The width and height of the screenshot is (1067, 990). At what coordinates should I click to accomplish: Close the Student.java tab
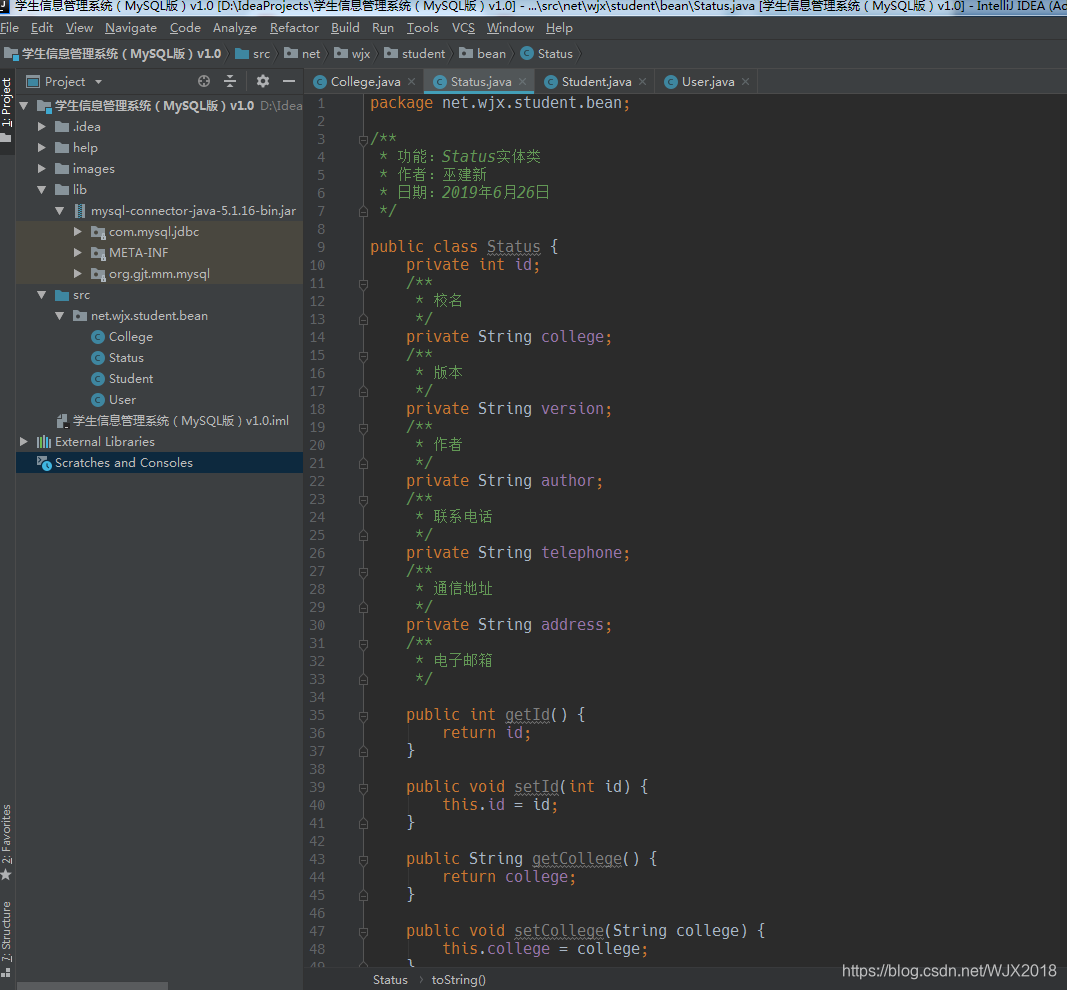click(x=642, y=82)
